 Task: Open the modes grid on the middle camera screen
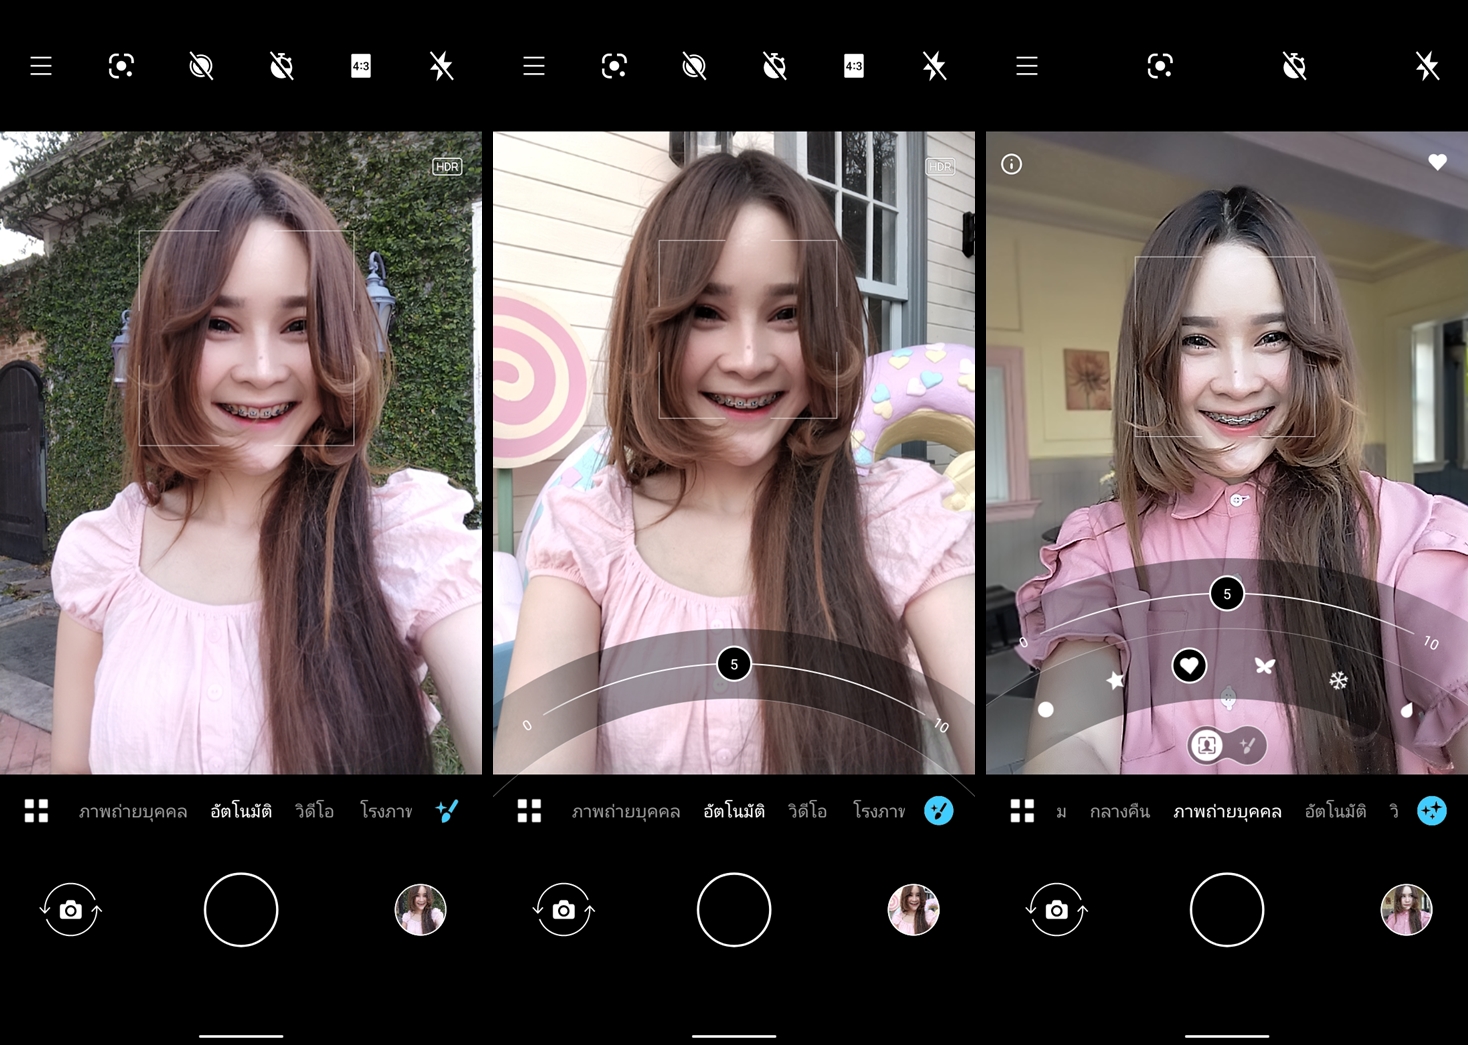[530, 811]
